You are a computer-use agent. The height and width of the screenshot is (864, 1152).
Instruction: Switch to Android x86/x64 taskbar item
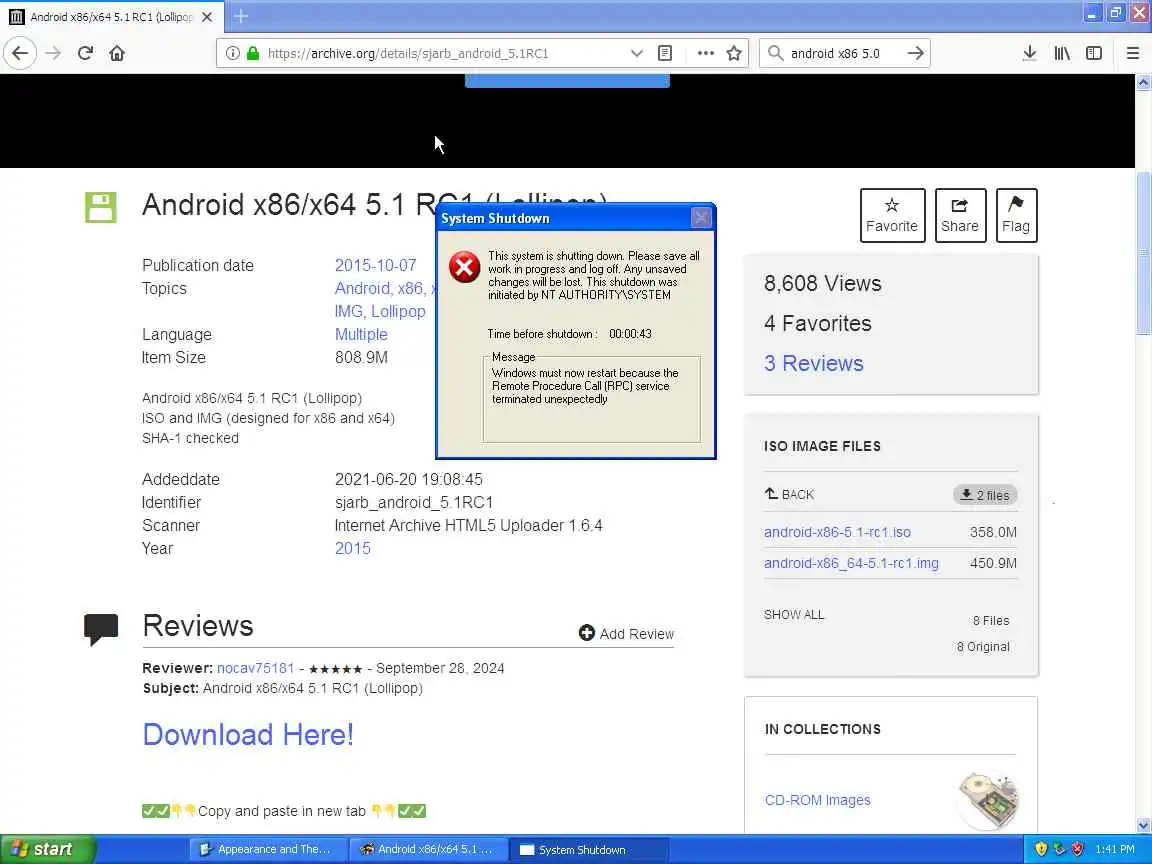point(428,849)
